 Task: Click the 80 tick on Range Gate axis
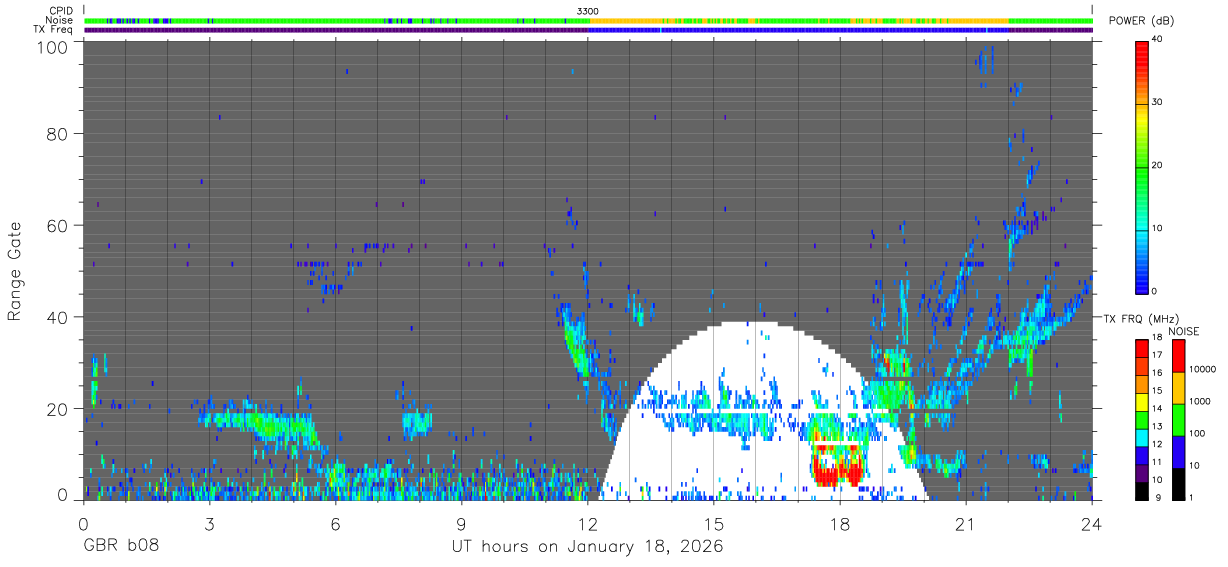pos(58,133)
